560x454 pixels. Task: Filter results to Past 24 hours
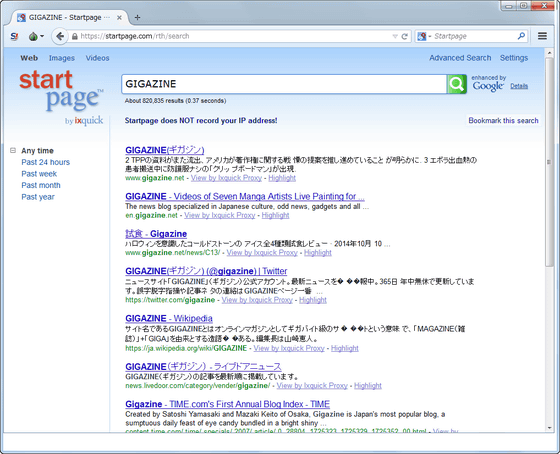point(46,162)
